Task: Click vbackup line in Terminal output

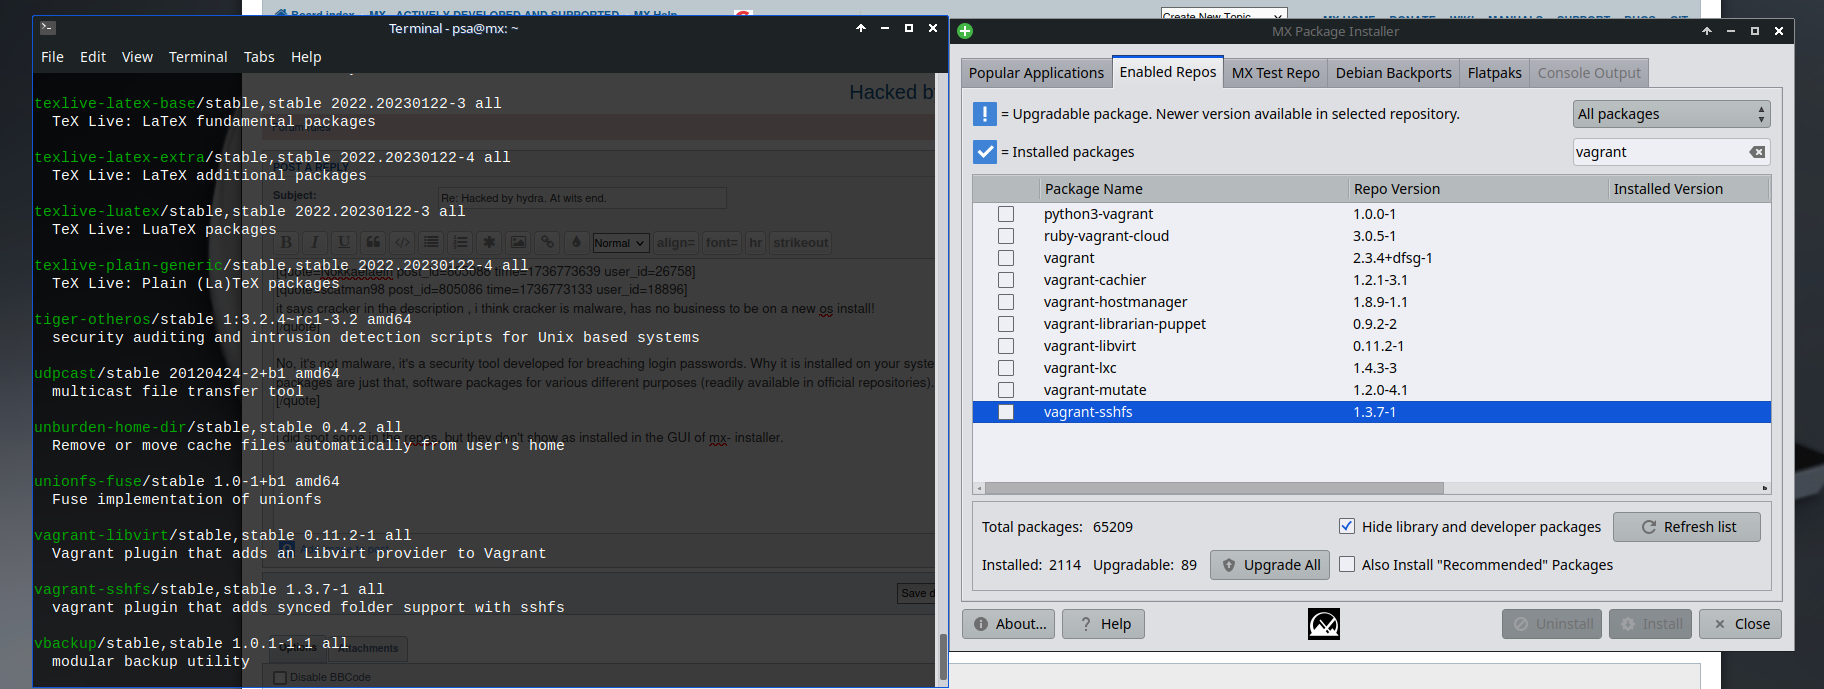Action: pos(191,644)
